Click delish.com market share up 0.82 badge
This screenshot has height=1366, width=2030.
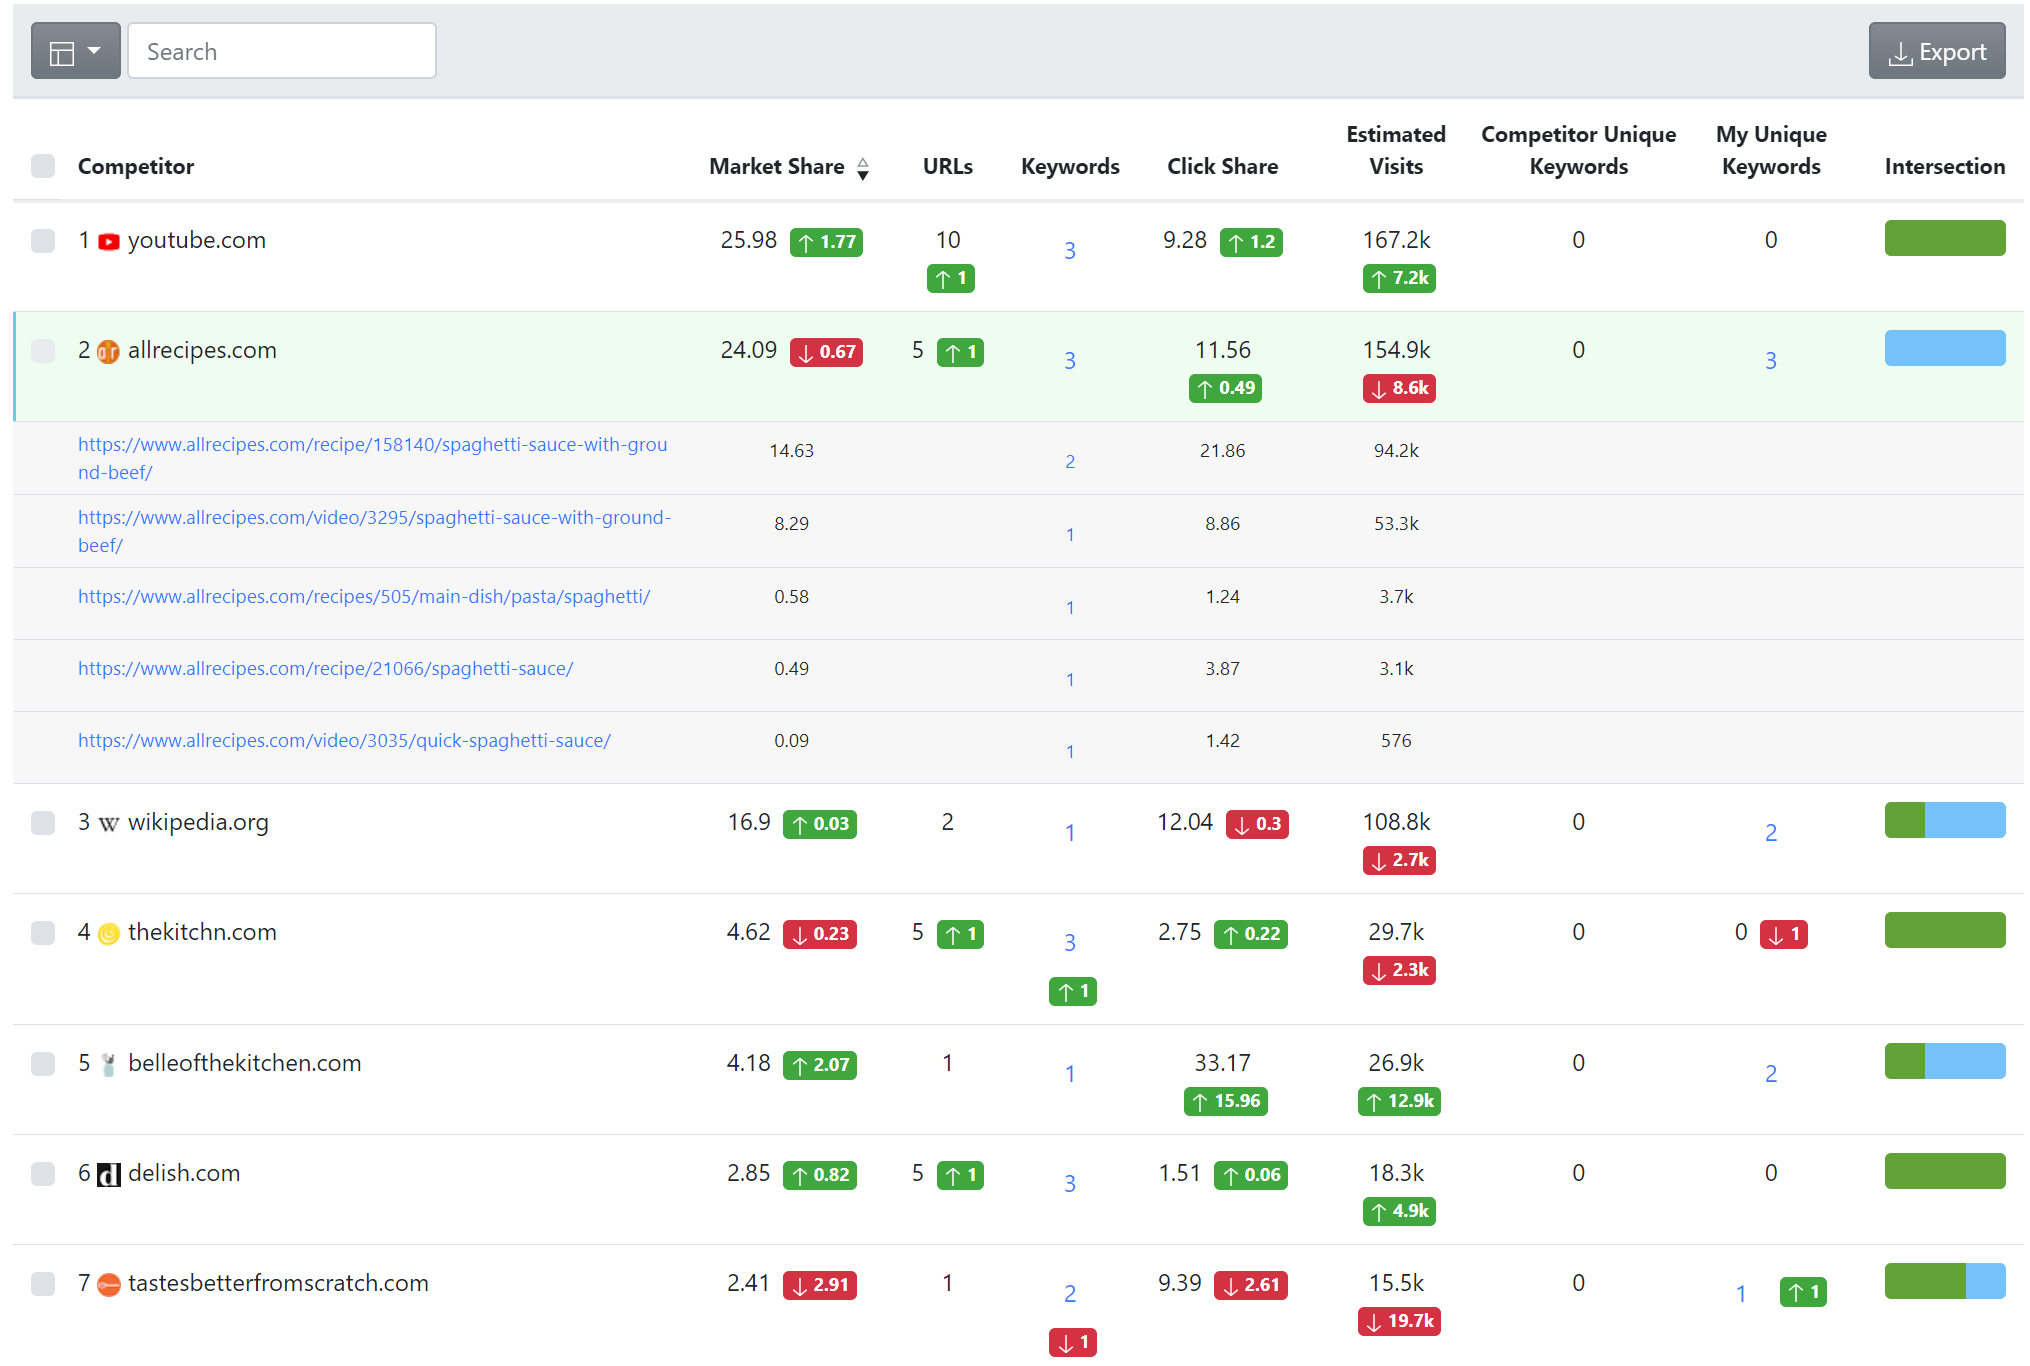click(x=820, y=1175)
